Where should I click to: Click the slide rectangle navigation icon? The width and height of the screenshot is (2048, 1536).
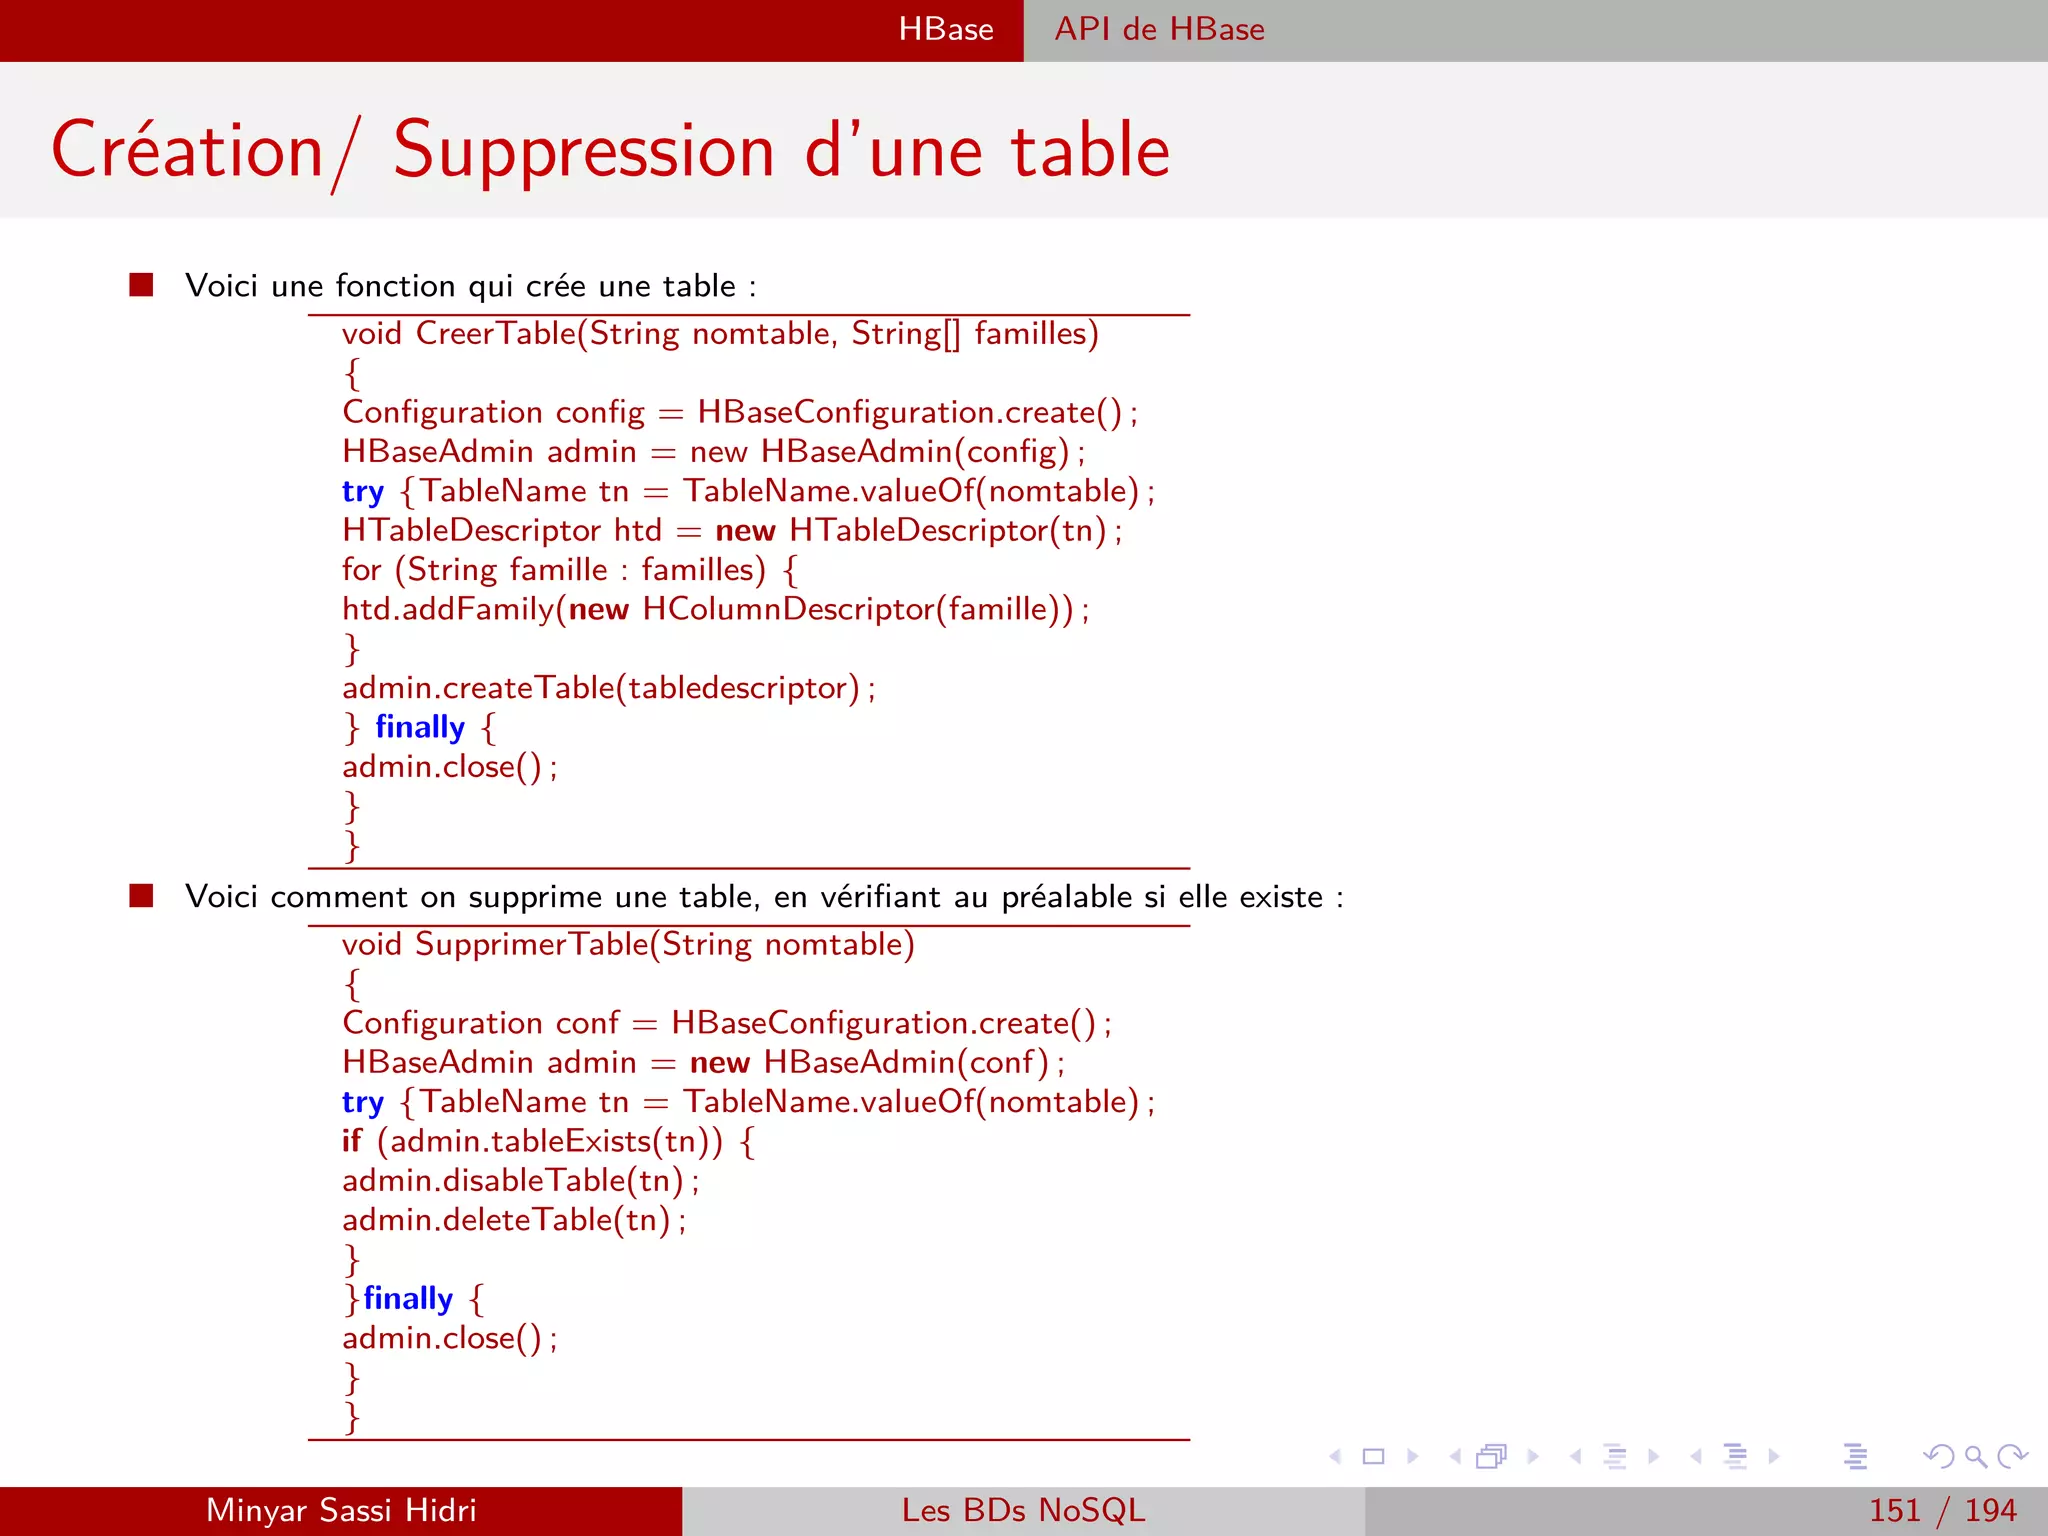tap(1374, 1457)
